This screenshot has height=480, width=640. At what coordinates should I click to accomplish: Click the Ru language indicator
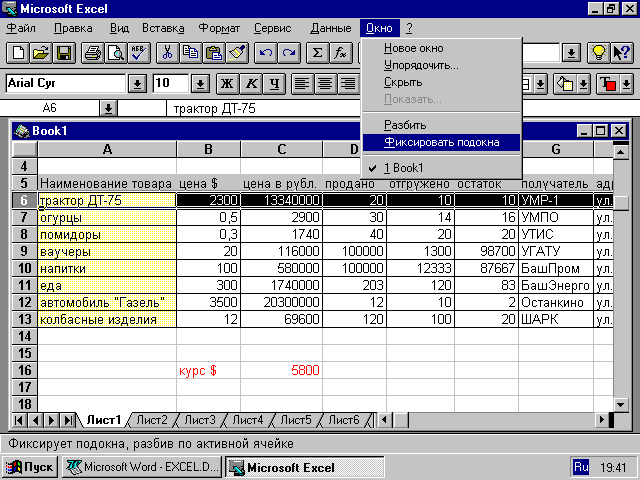pyautogui.click(x=581, y=467)
